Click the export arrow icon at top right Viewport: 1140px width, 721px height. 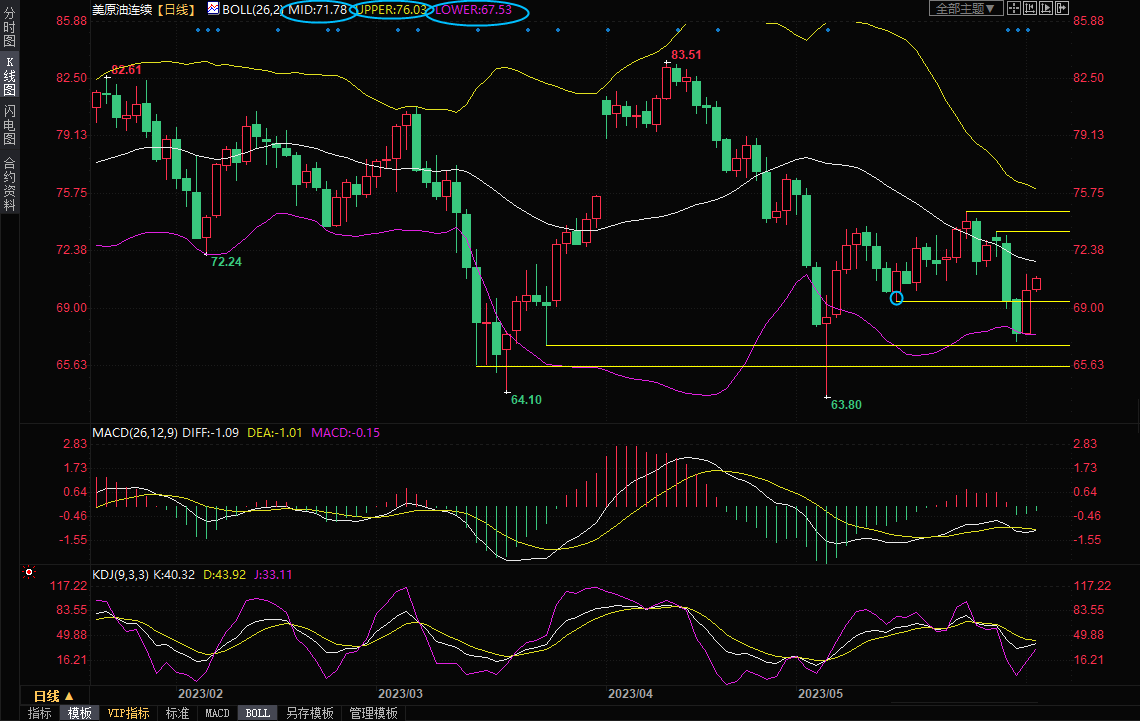pos(1062,8)
